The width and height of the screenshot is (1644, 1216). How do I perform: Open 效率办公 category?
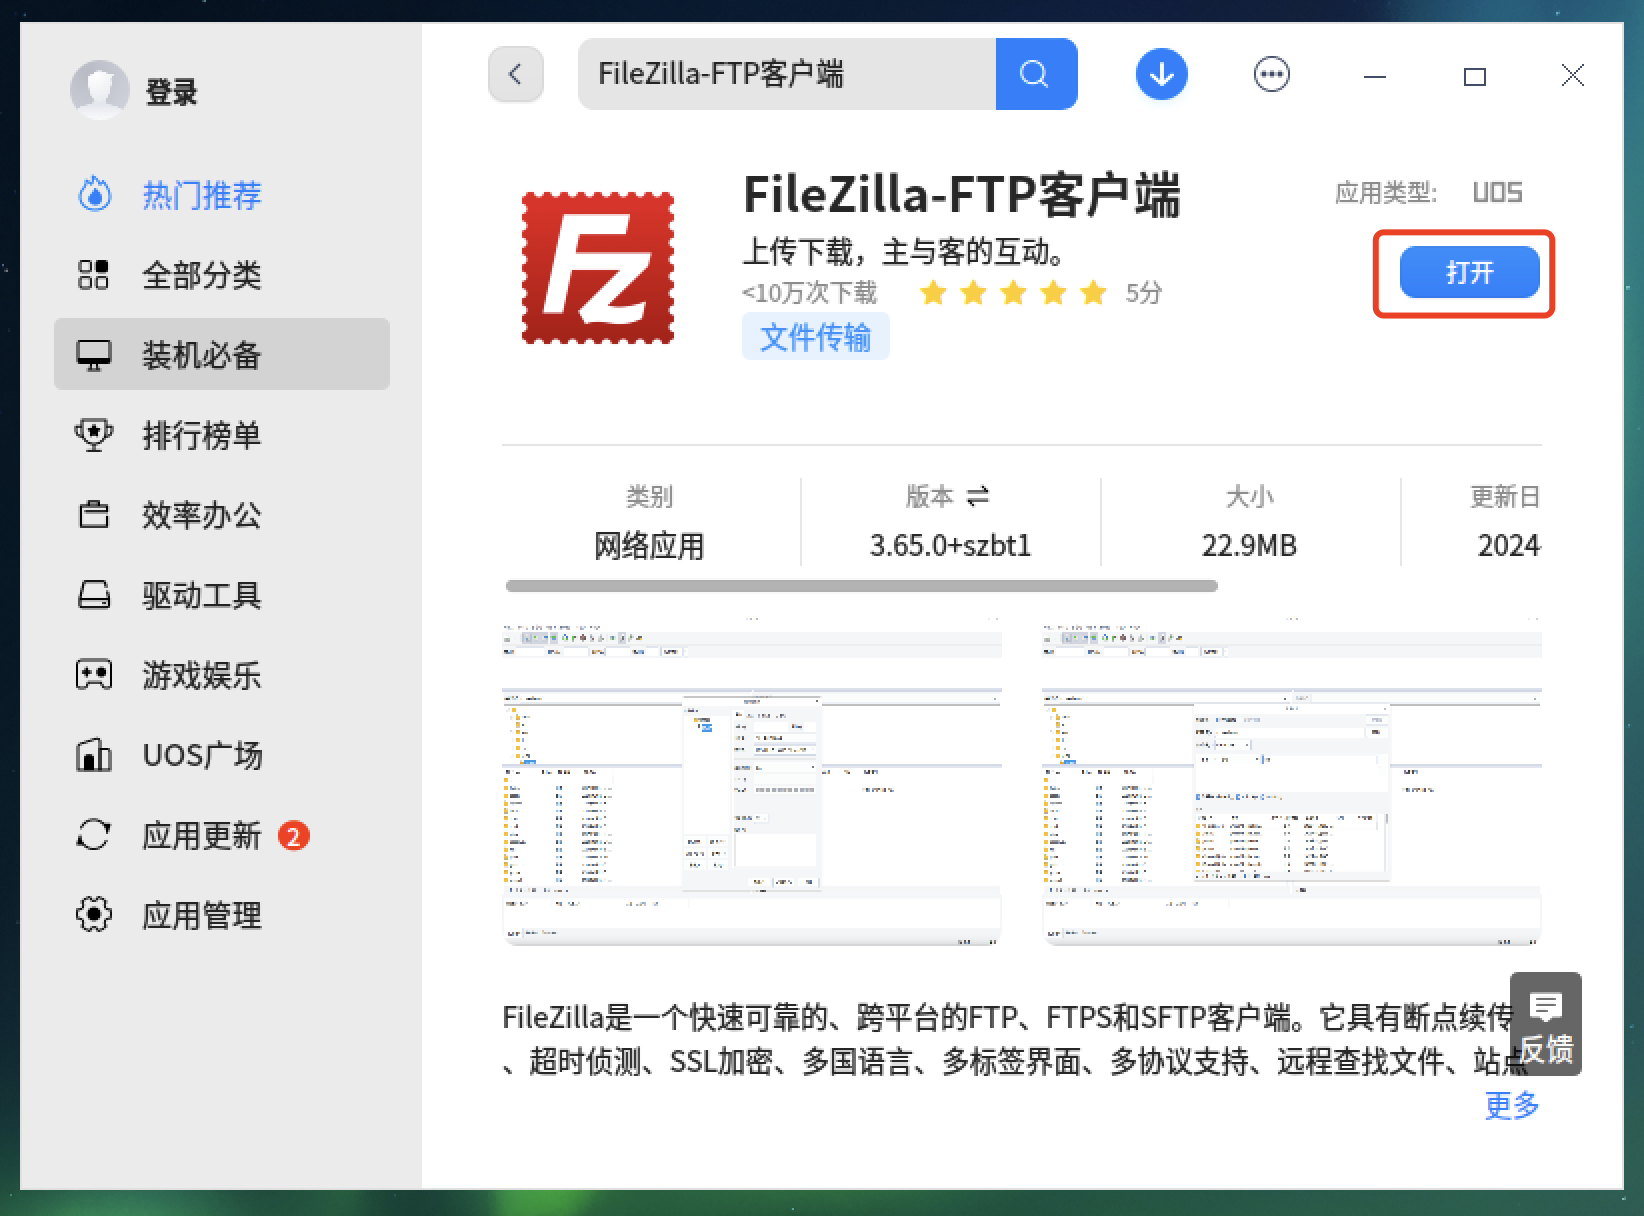point(222,514)
